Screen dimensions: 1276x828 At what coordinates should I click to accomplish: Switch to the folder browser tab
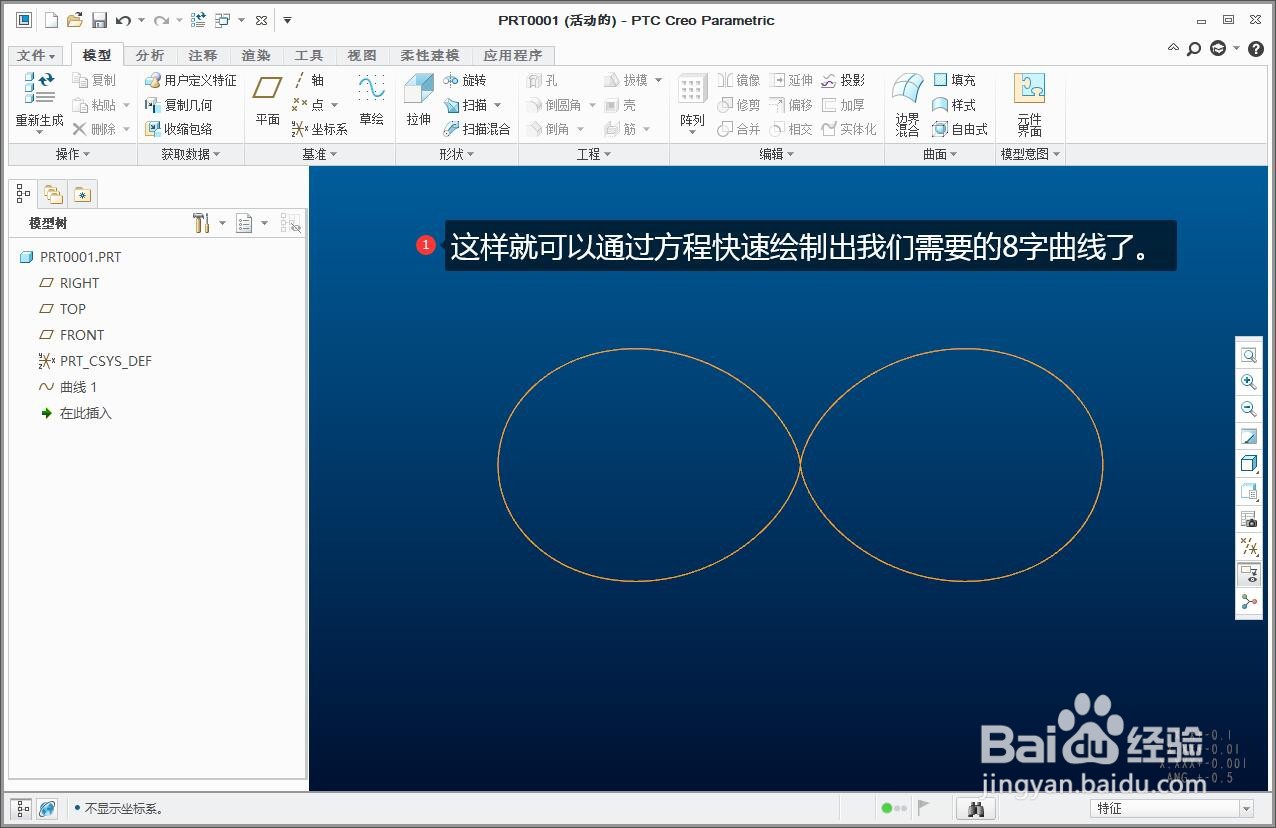[53, 194]
